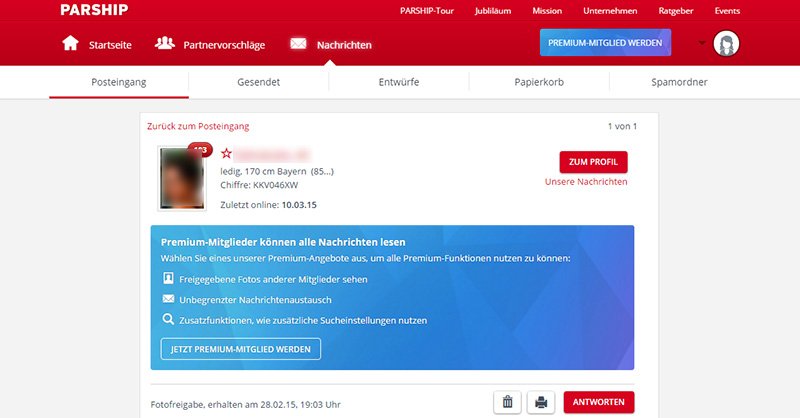The height and width of the screenshot is (418, 800).
Task: Open Nachrichten in navigation
Action: click(x=344, y=45)
